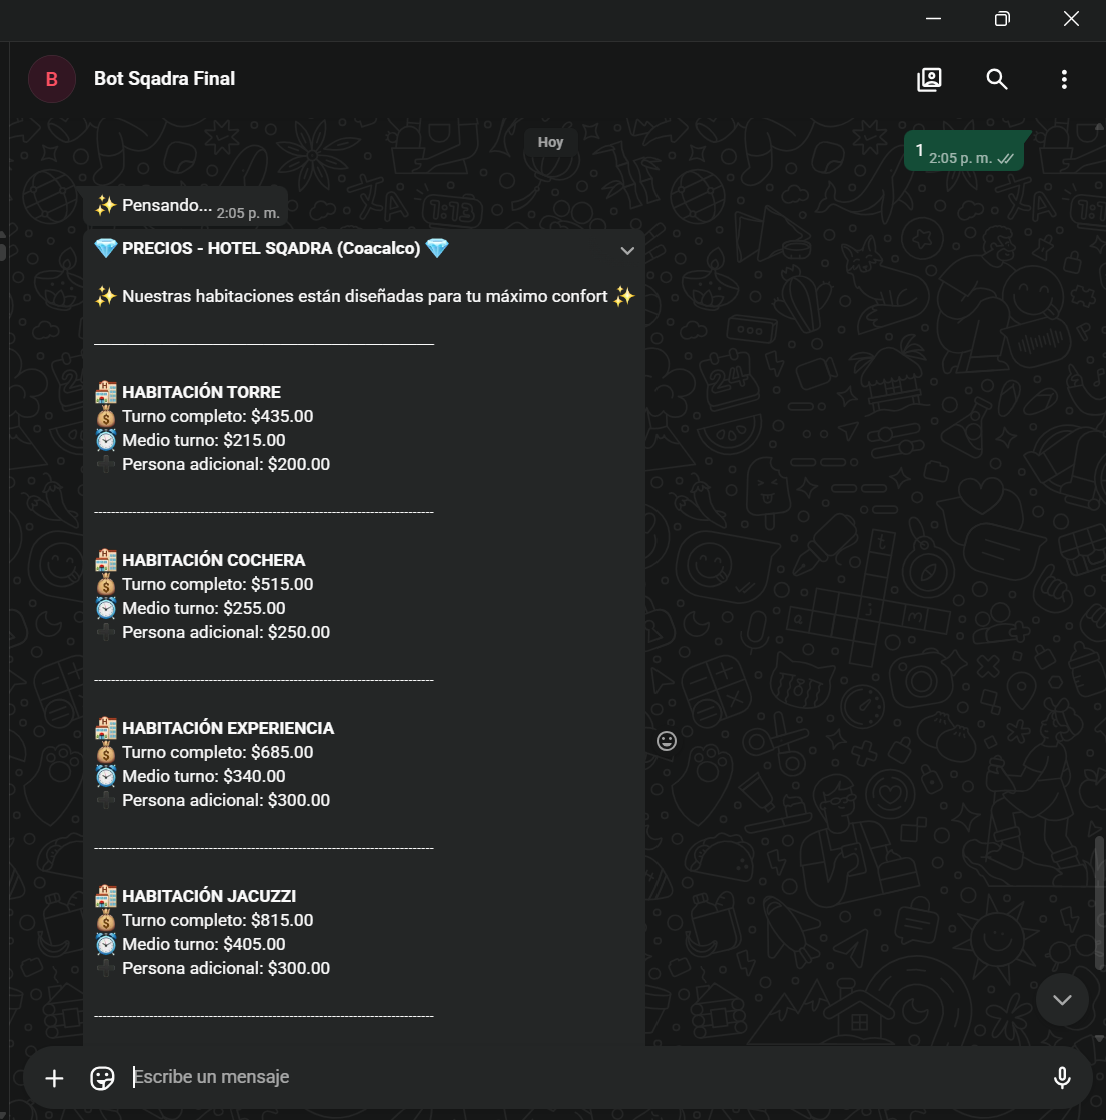Viewport: 1106px width, 1120px height.
Task: Open the plus attach menu
Action: (x=54, y=1078)
